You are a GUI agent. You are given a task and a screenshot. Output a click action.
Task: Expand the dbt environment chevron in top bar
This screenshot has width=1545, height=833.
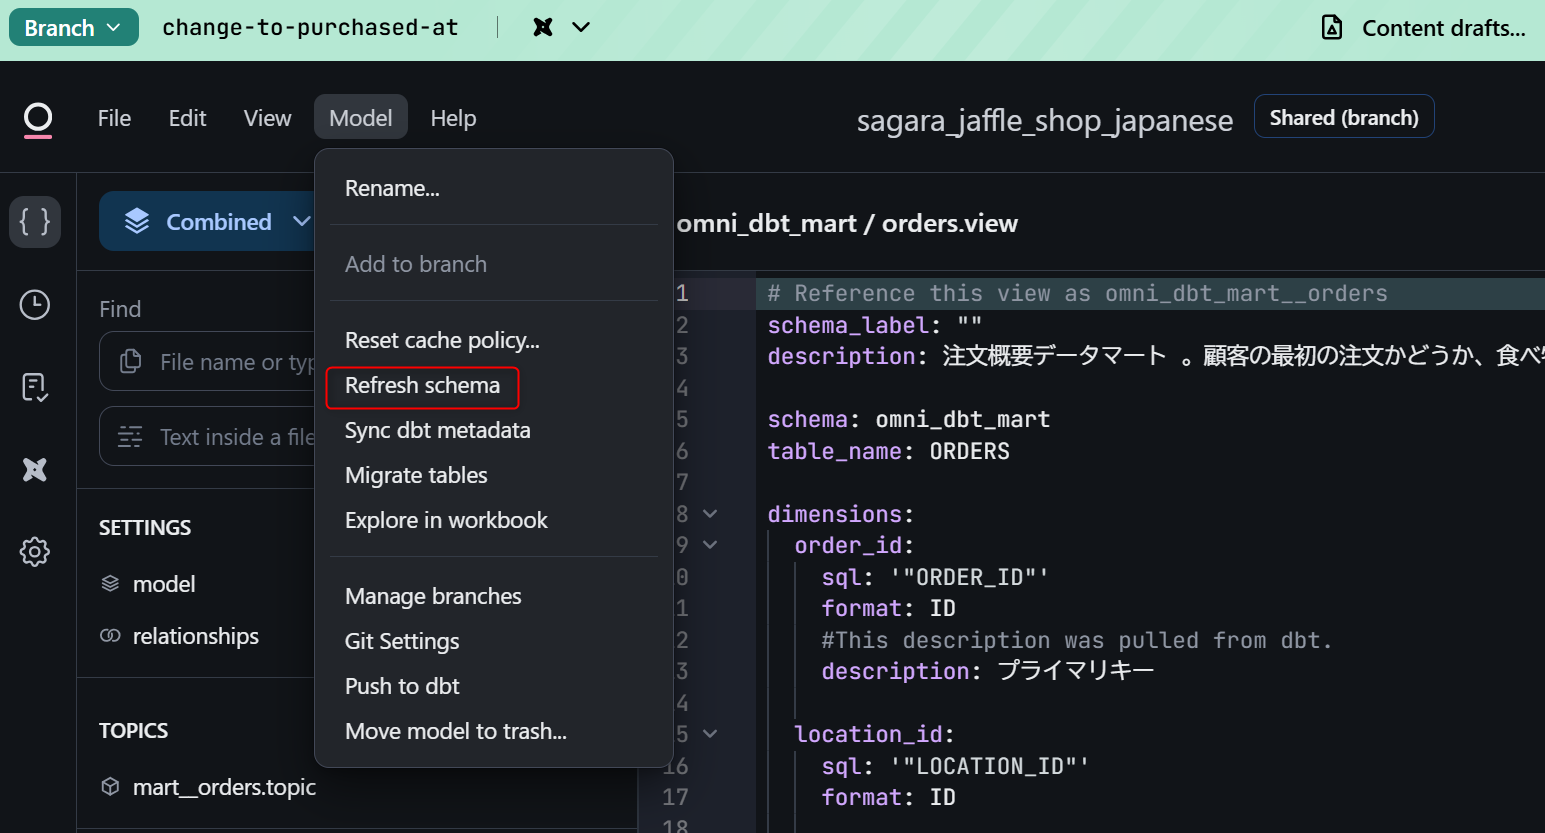581,28
